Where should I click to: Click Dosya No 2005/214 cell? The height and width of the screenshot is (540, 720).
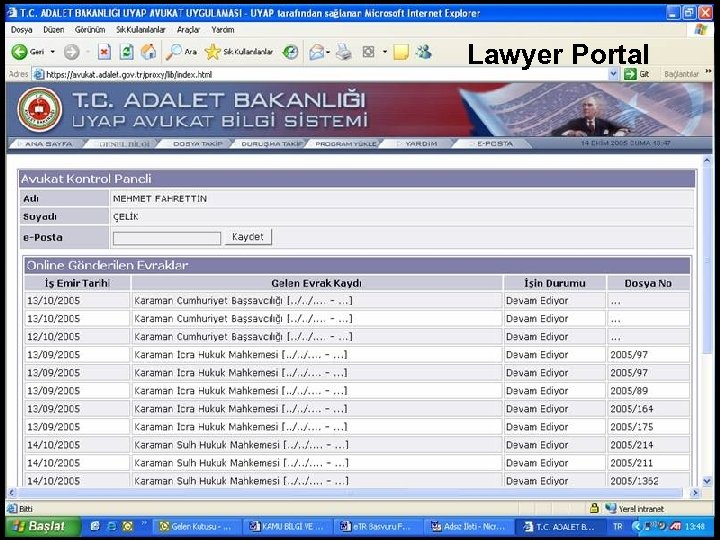tap(648, 445)
